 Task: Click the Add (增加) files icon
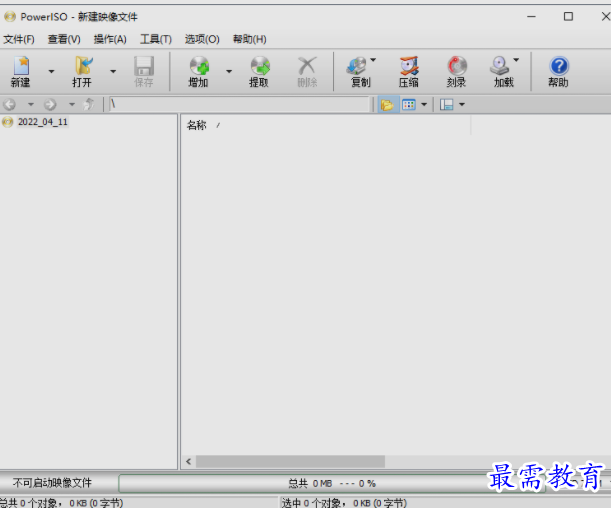coord(199,65)
